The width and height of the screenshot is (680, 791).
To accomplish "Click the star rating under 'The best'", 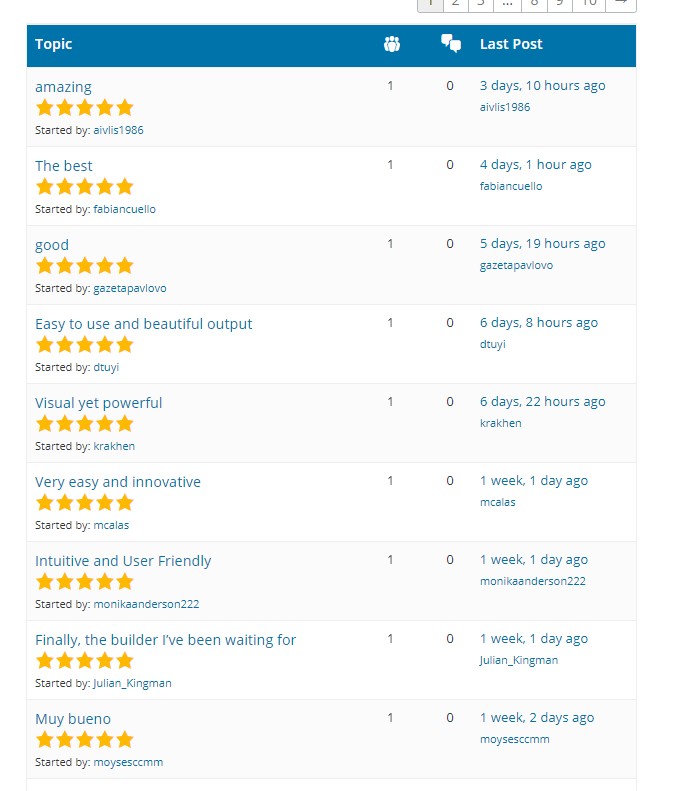I will point(84,187).
